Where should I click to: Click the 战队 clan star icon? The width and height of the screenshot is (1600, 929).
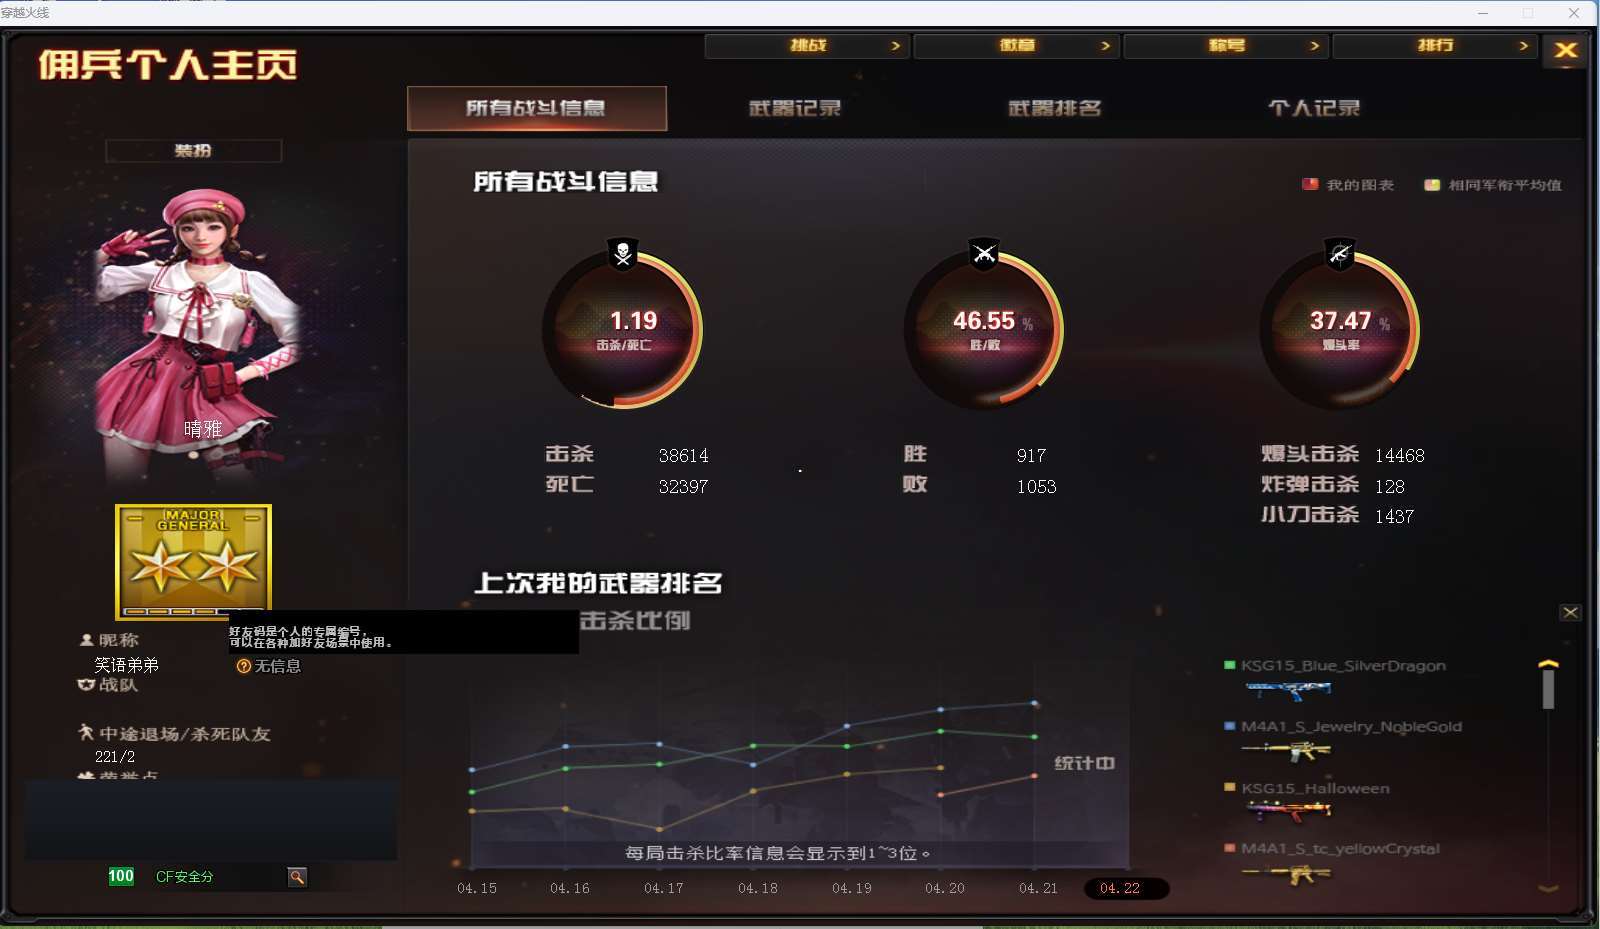point(86,685)
